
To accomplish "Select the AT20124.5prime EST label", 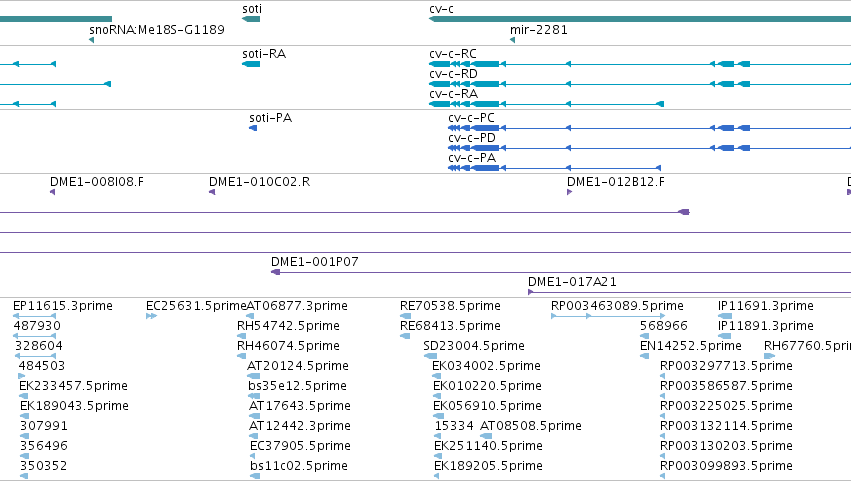I will (x=298, y=366).
